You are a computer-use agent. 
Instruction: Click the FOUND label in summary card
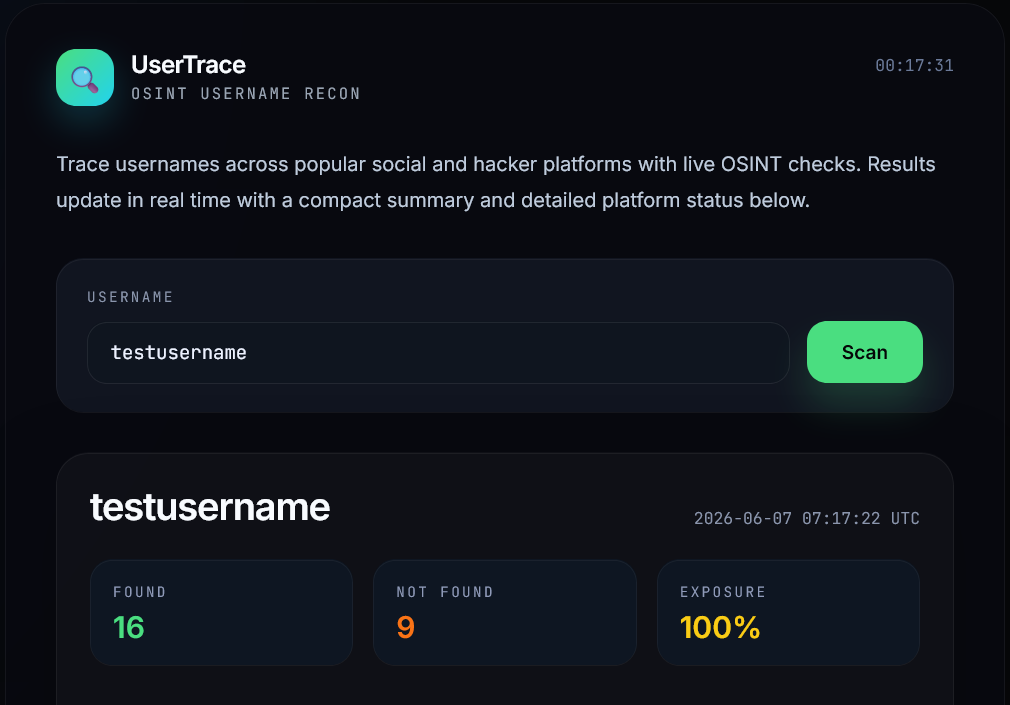[140, 592]
